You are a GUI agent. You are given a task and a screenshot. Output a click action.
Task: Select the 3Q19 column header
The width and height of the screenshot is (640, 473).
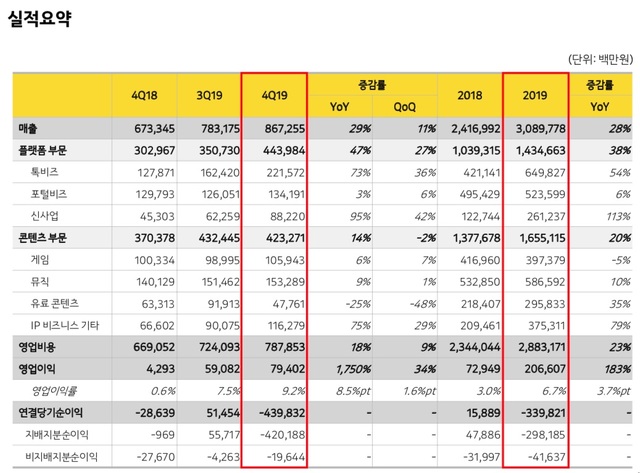pos(208,96)
